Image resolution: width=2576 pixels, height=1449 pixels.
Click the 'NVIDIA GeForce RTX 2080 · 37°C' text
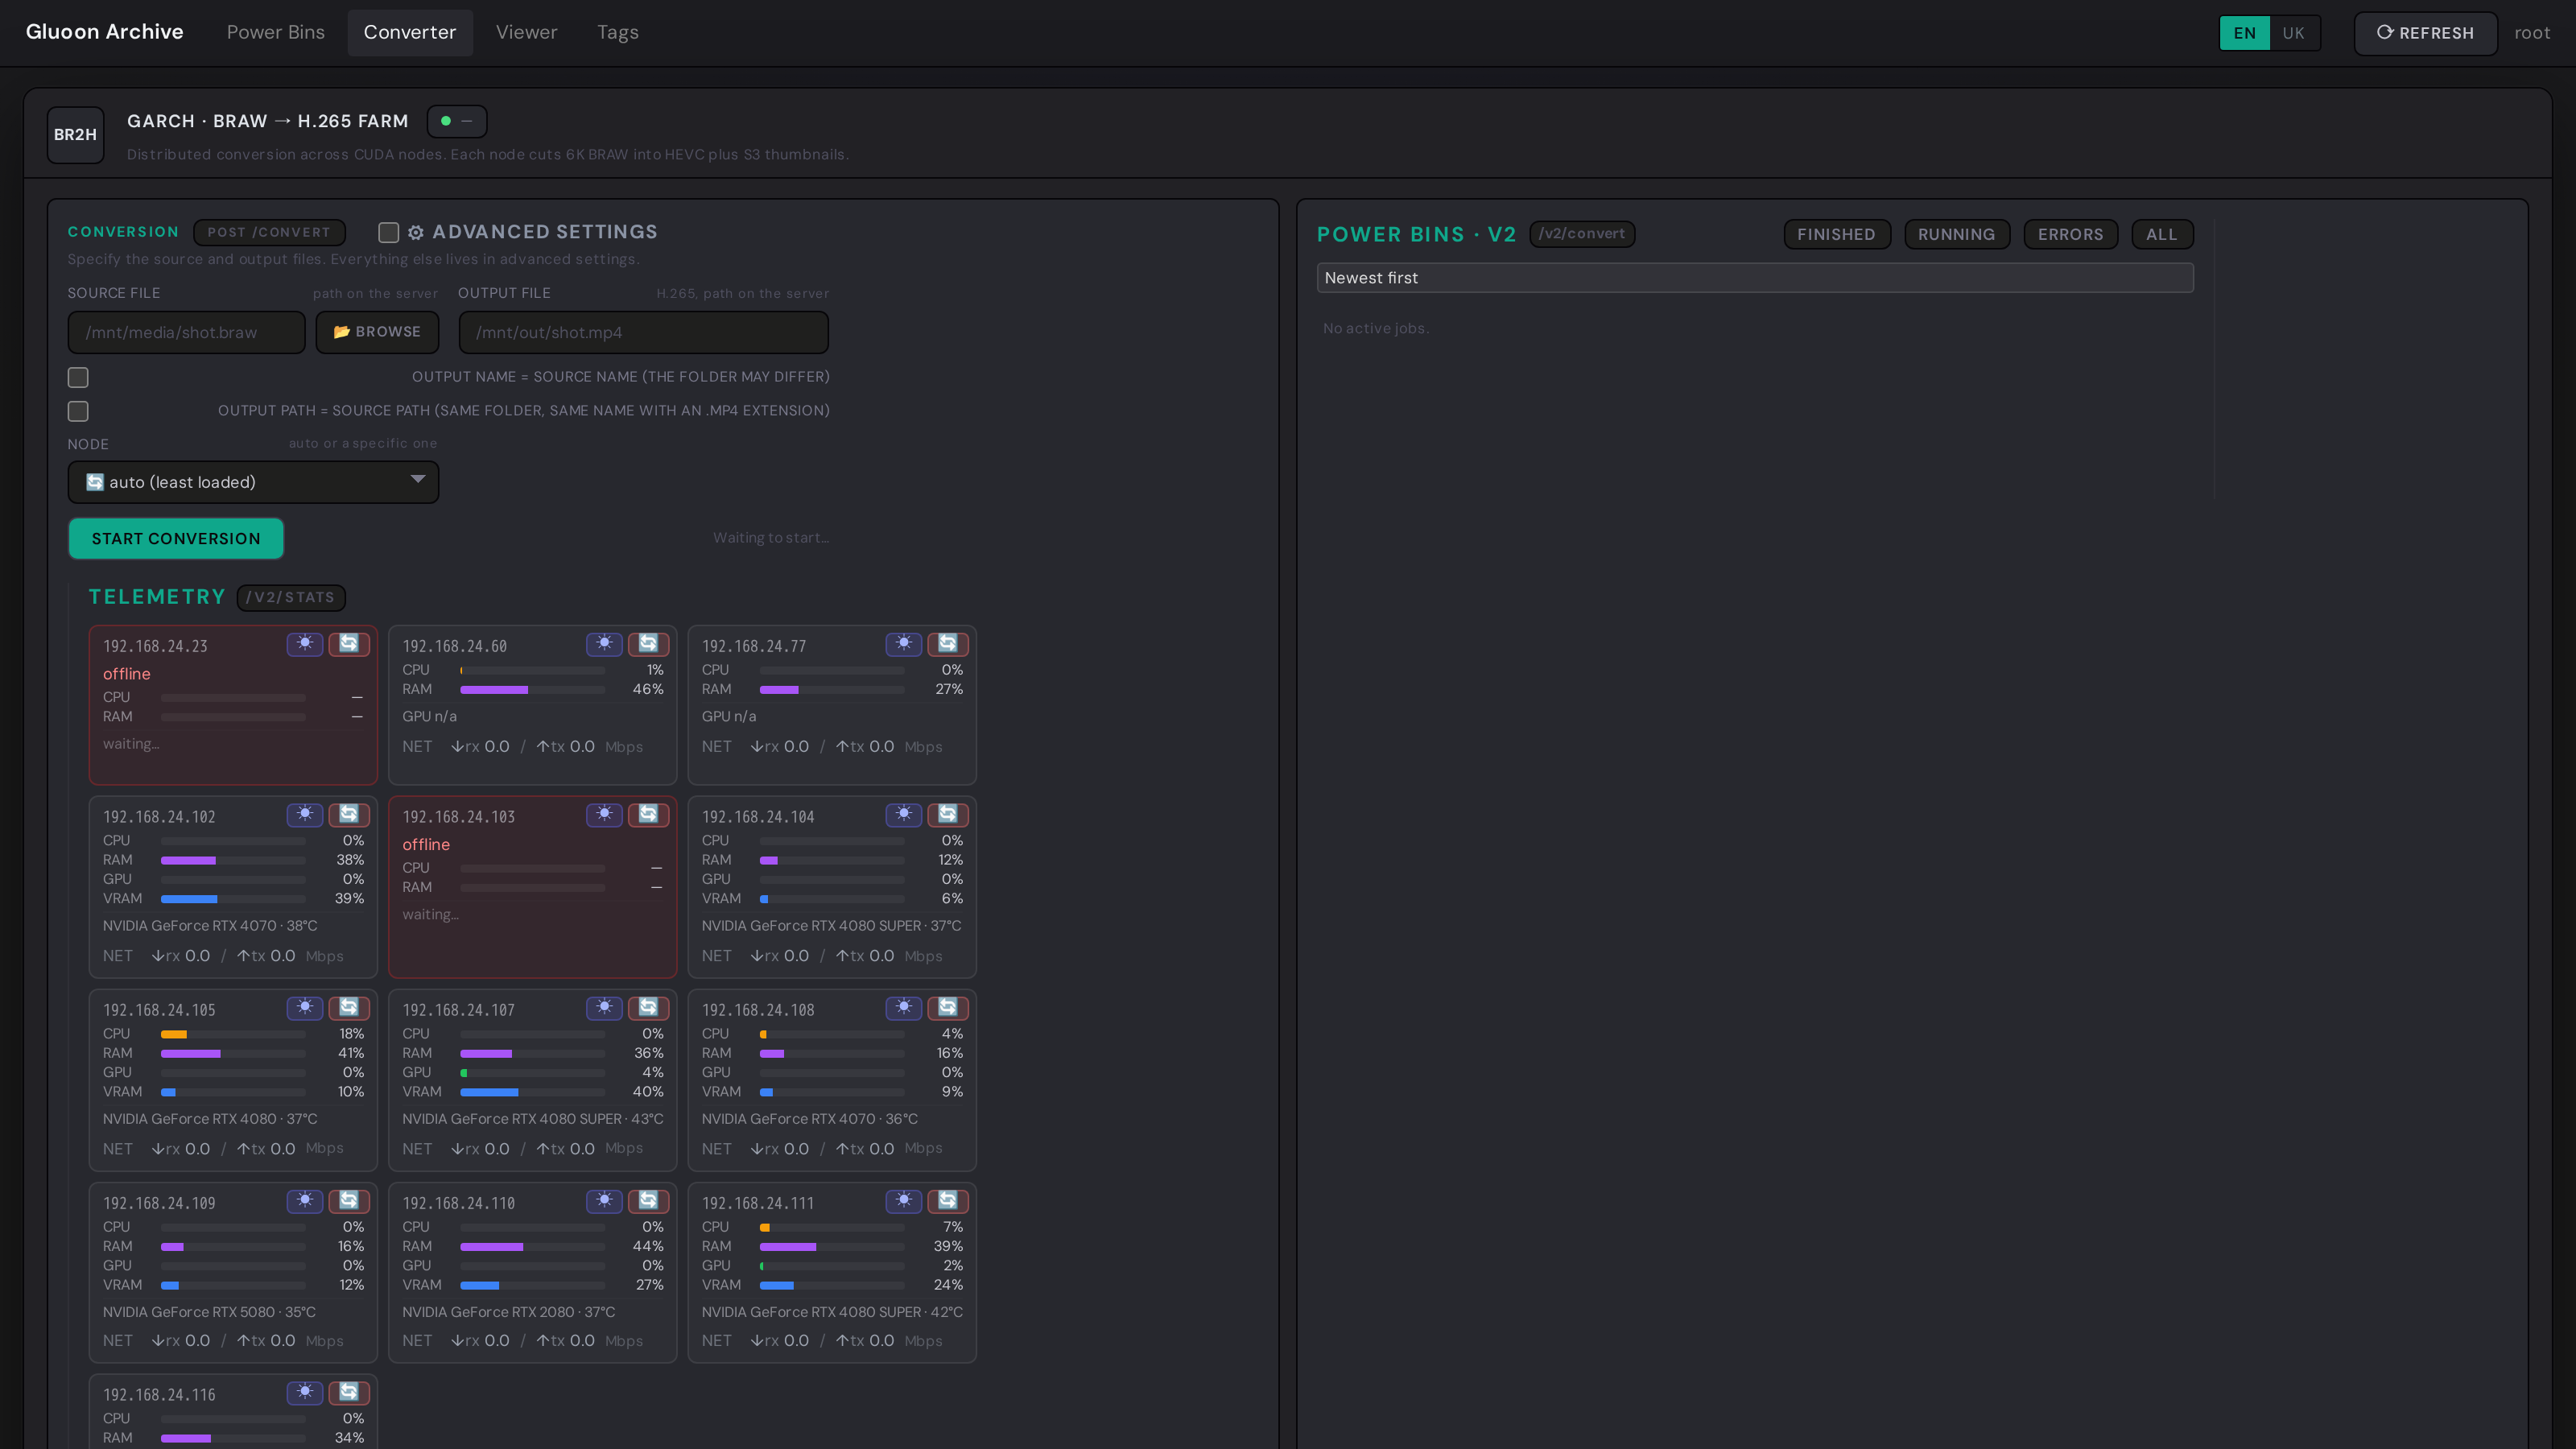click(x=509, y=1312)
